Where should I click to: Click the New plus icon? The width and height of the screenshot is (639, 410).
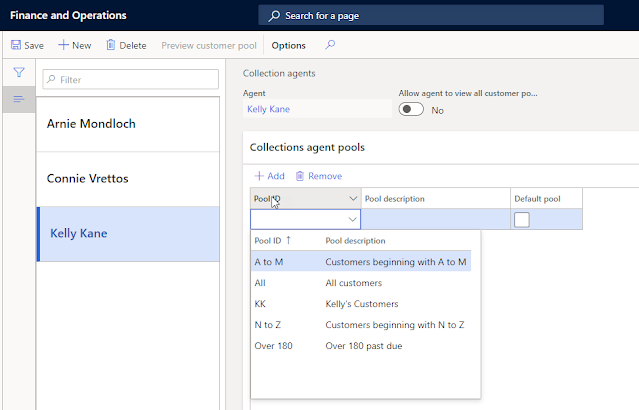point(64,45)
